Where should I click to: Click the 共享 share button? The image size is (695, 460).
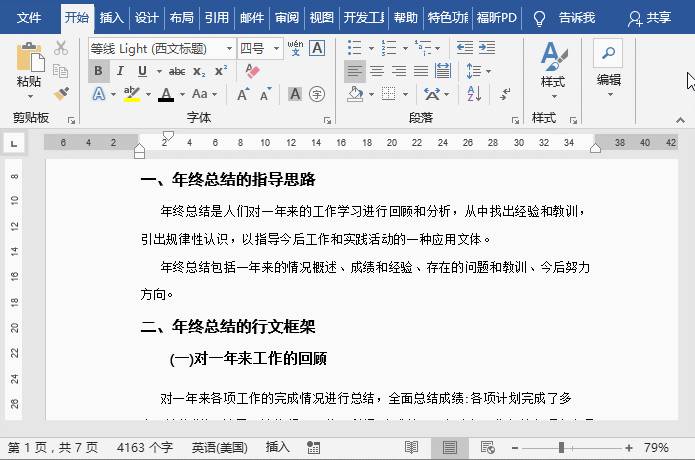(x=649, y=17)
